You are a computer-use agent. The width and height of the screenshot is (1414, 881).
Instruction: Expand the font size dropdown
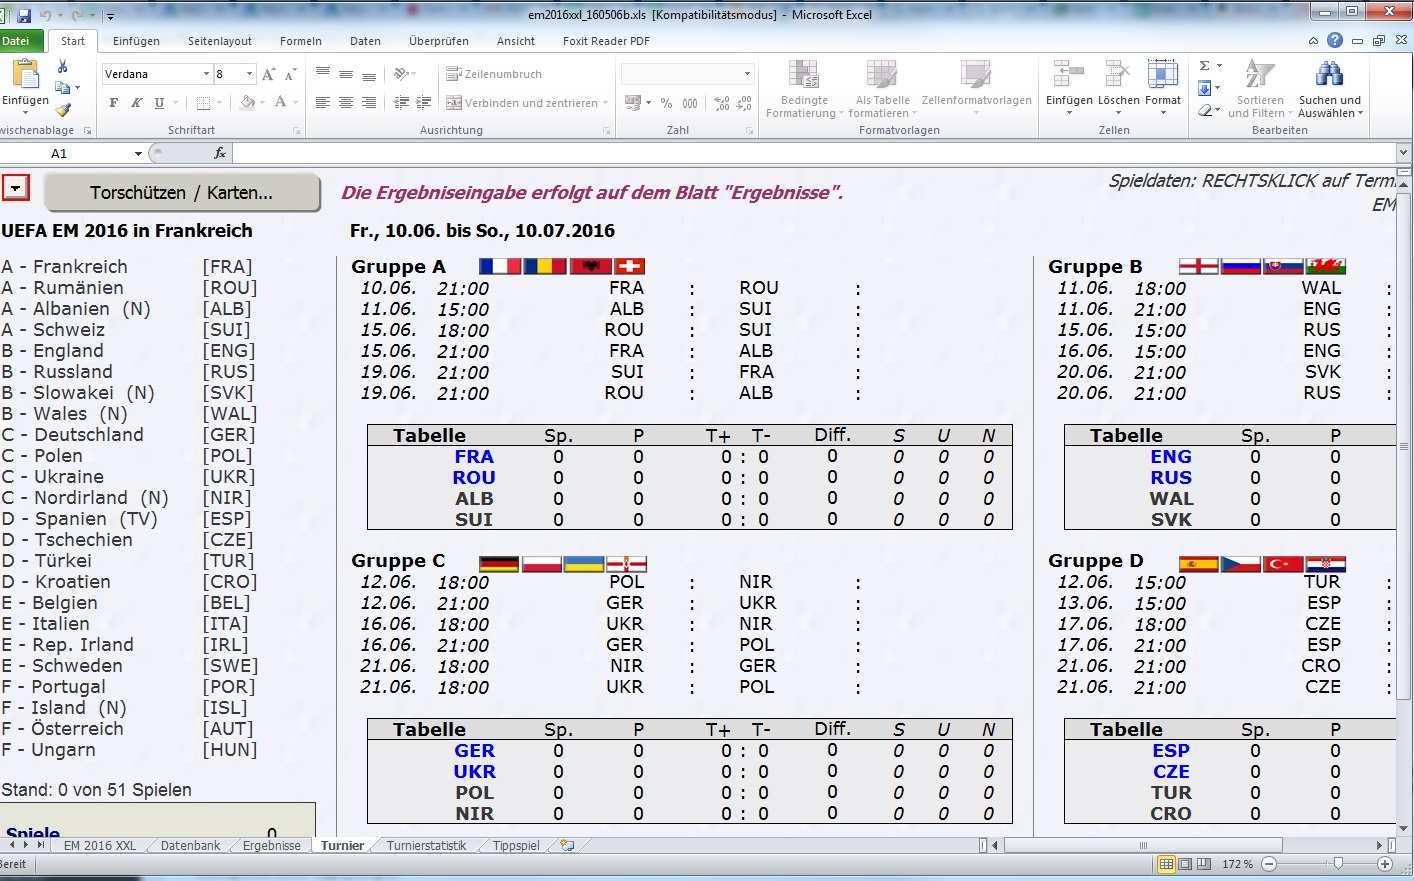tap(249, 74)
